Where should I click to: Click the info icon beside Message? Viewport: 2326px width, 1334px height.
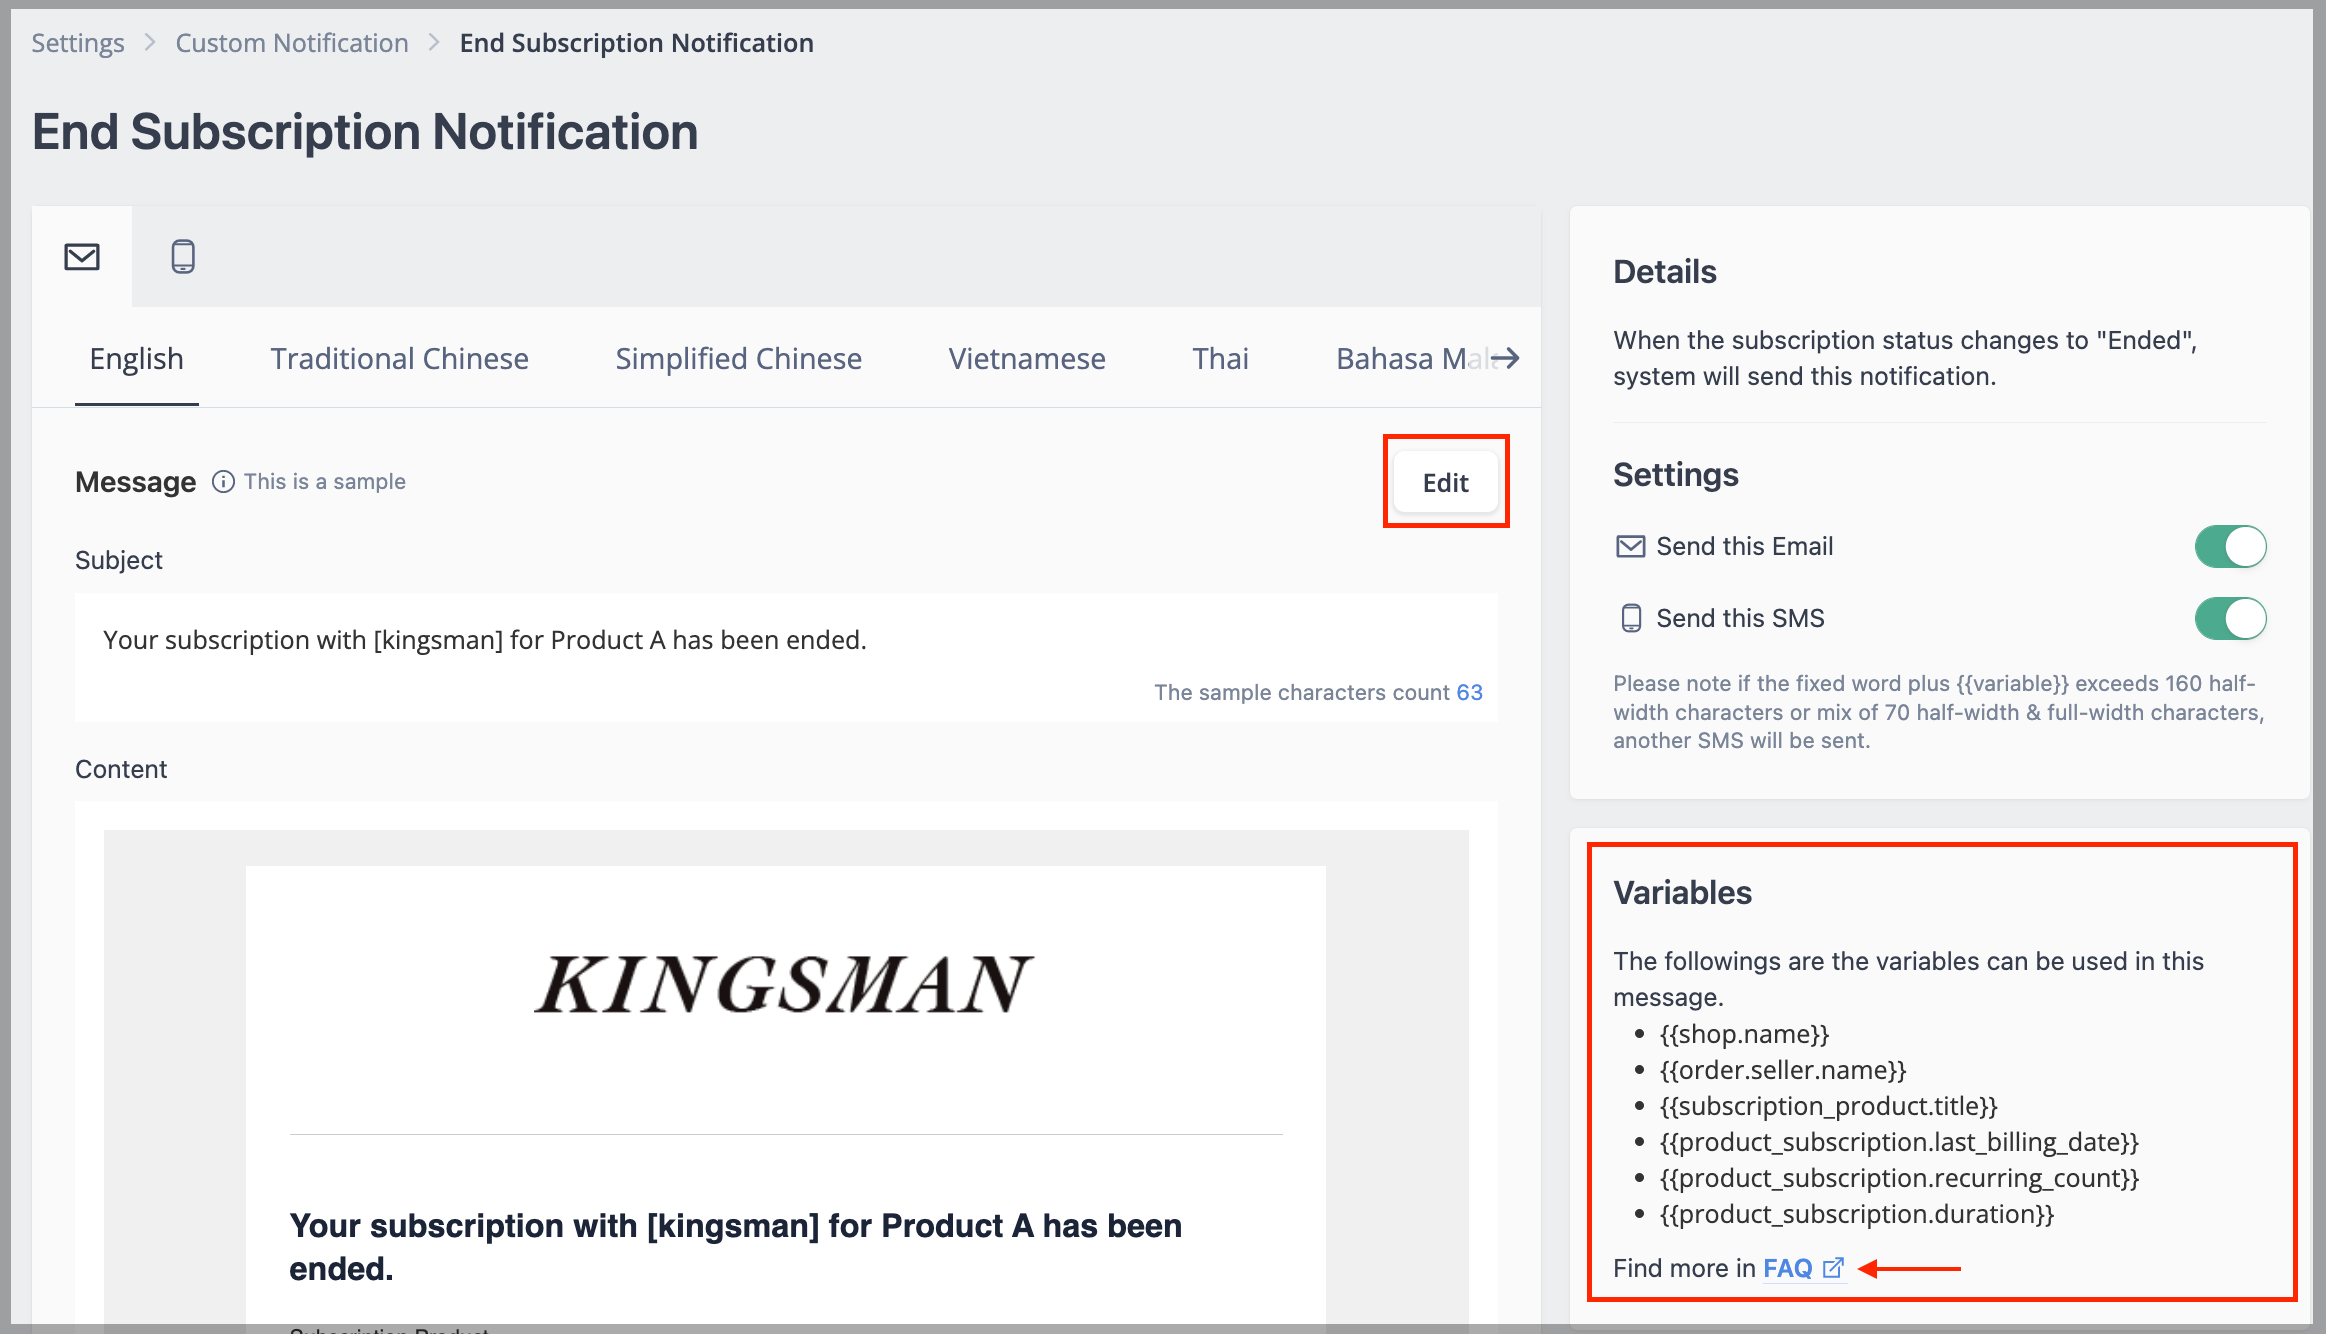click(x=223, y=482)
